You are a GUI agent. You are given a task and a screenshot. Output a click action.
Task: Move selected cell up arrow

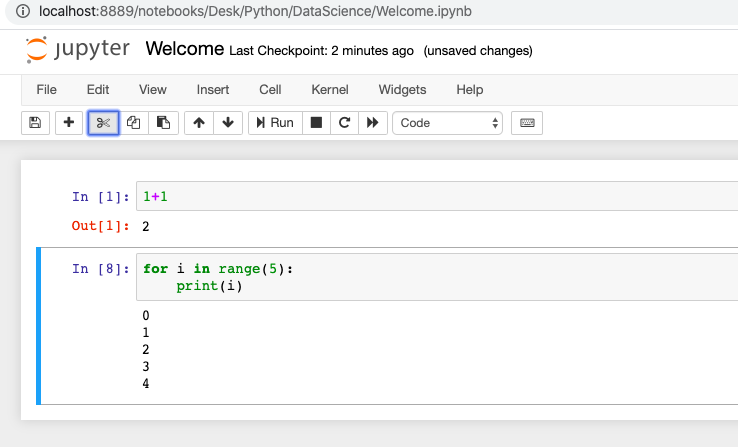(x=199, y=123)
